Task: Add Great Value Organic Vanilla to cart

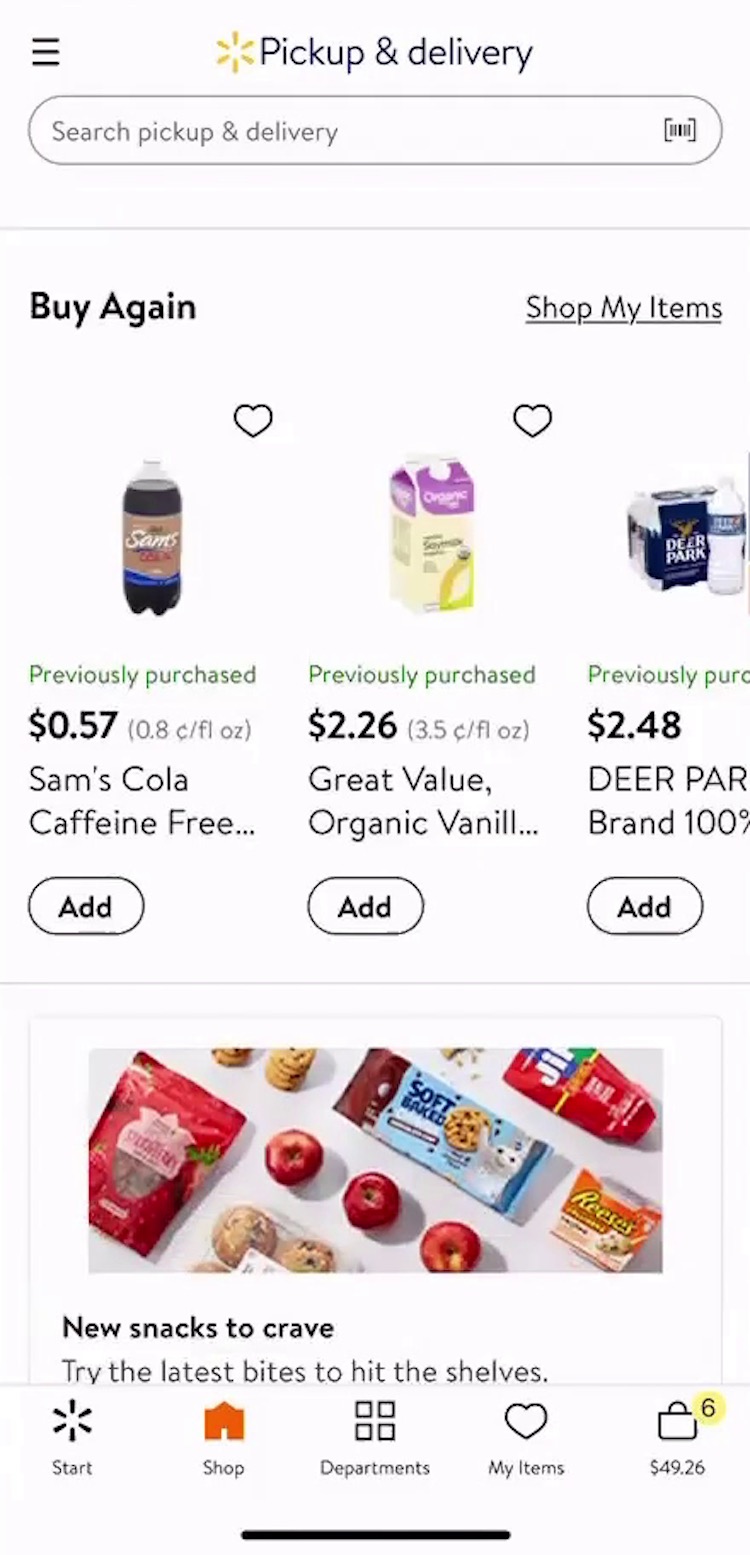Action: tap(365, 906)
